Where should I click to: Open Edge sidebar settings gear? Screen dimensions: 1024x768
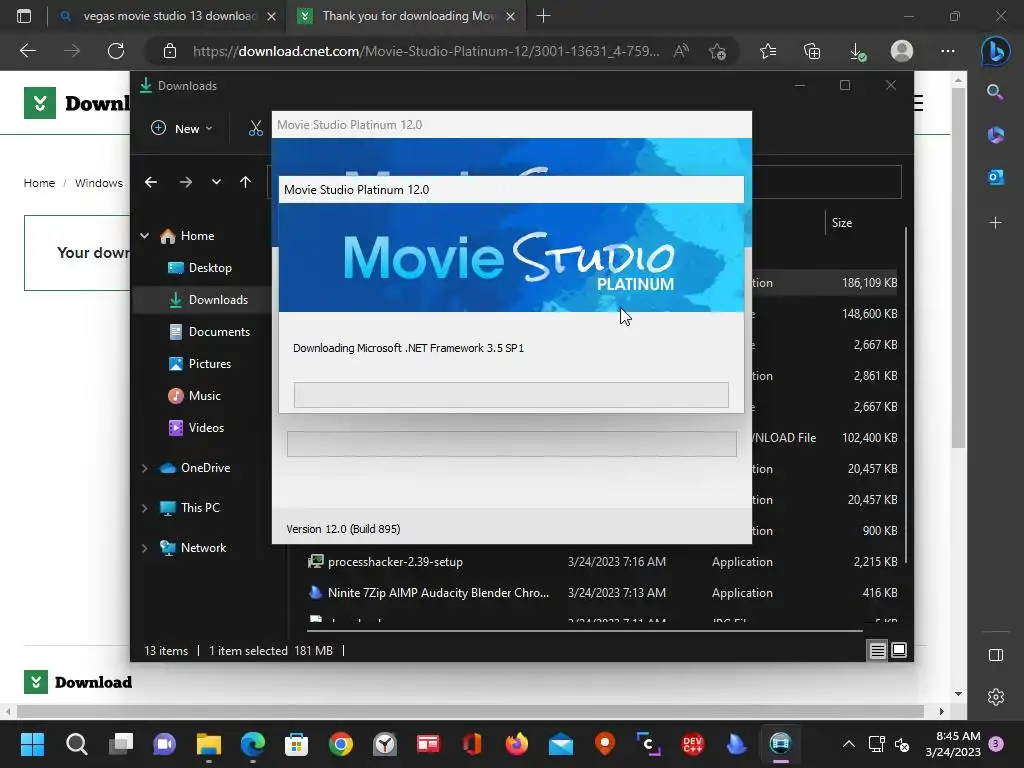click(996, 697)
